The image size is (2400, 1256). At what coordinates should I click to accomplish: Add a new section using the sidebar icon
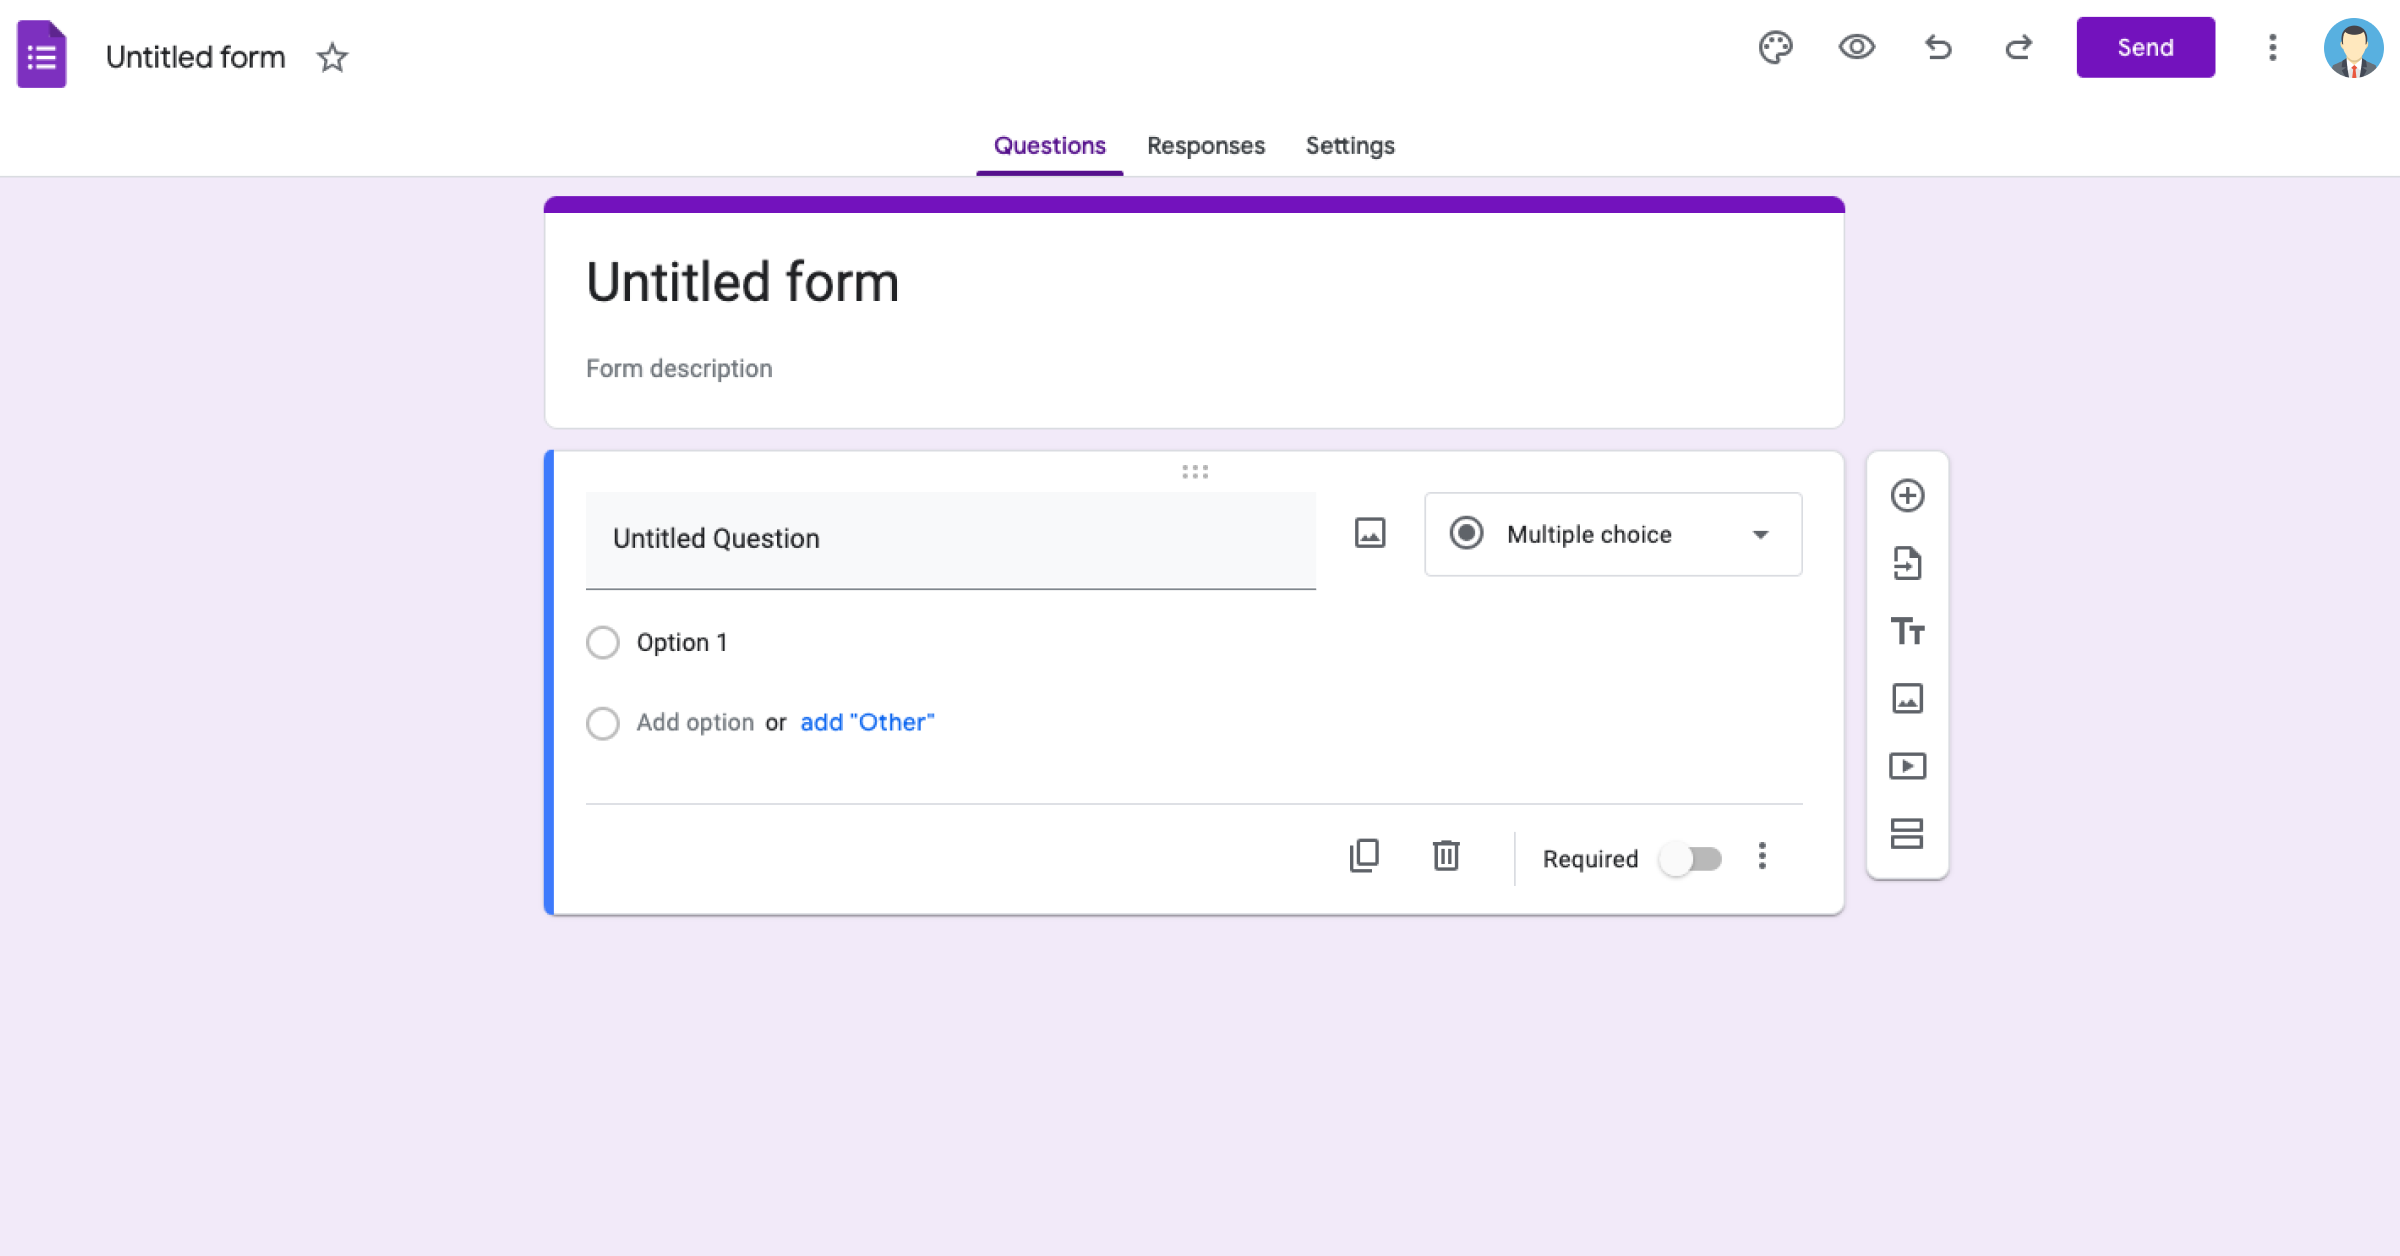point(1908,834)
